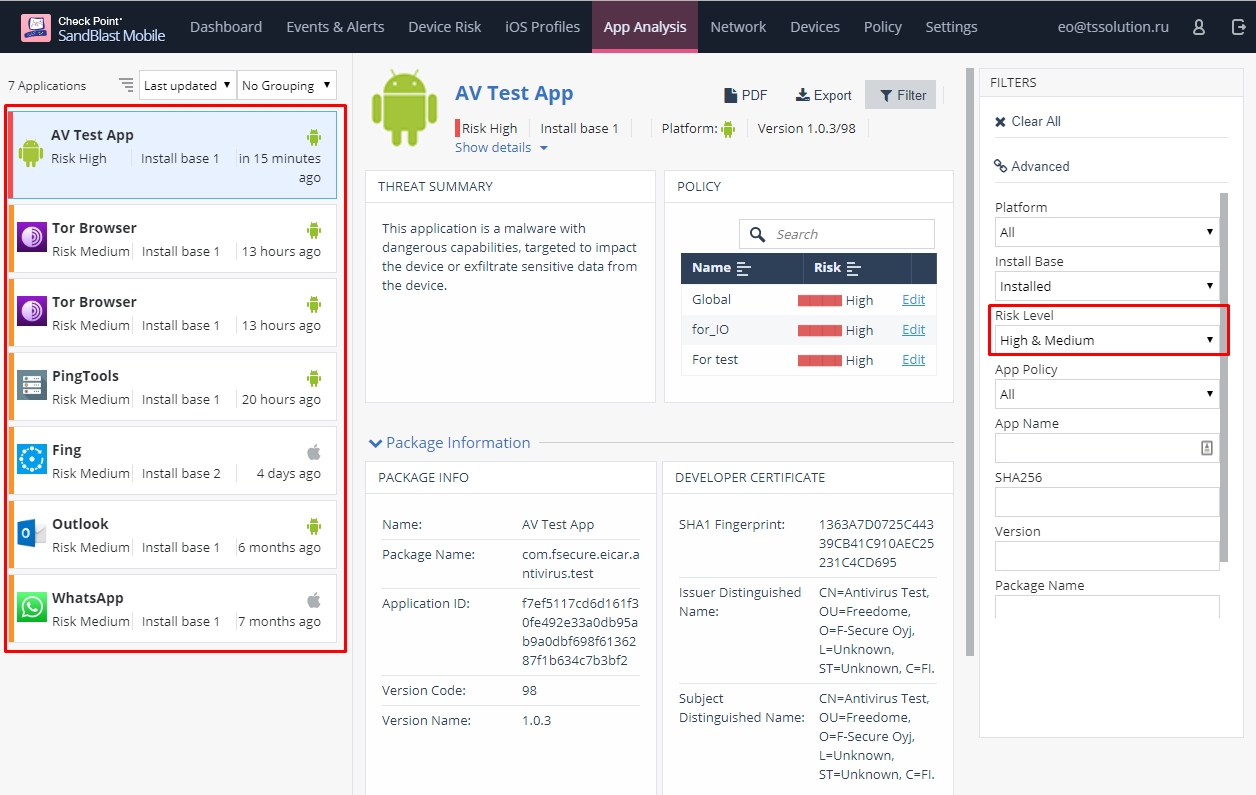This screenshot has width=1256, height=795.
Task: Click the contact card icon in App Name field
Action: coord(1207,448)
